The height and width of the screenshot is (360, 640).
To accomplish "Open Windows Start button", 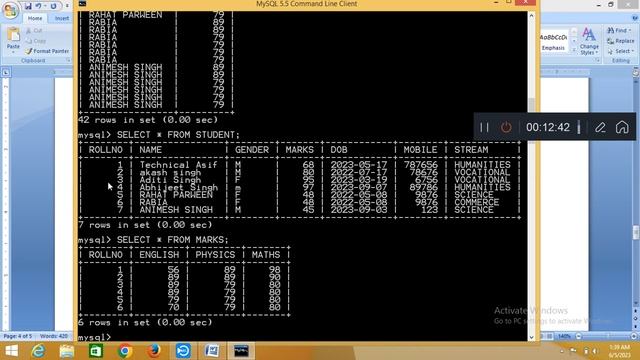I will point(11,351).
